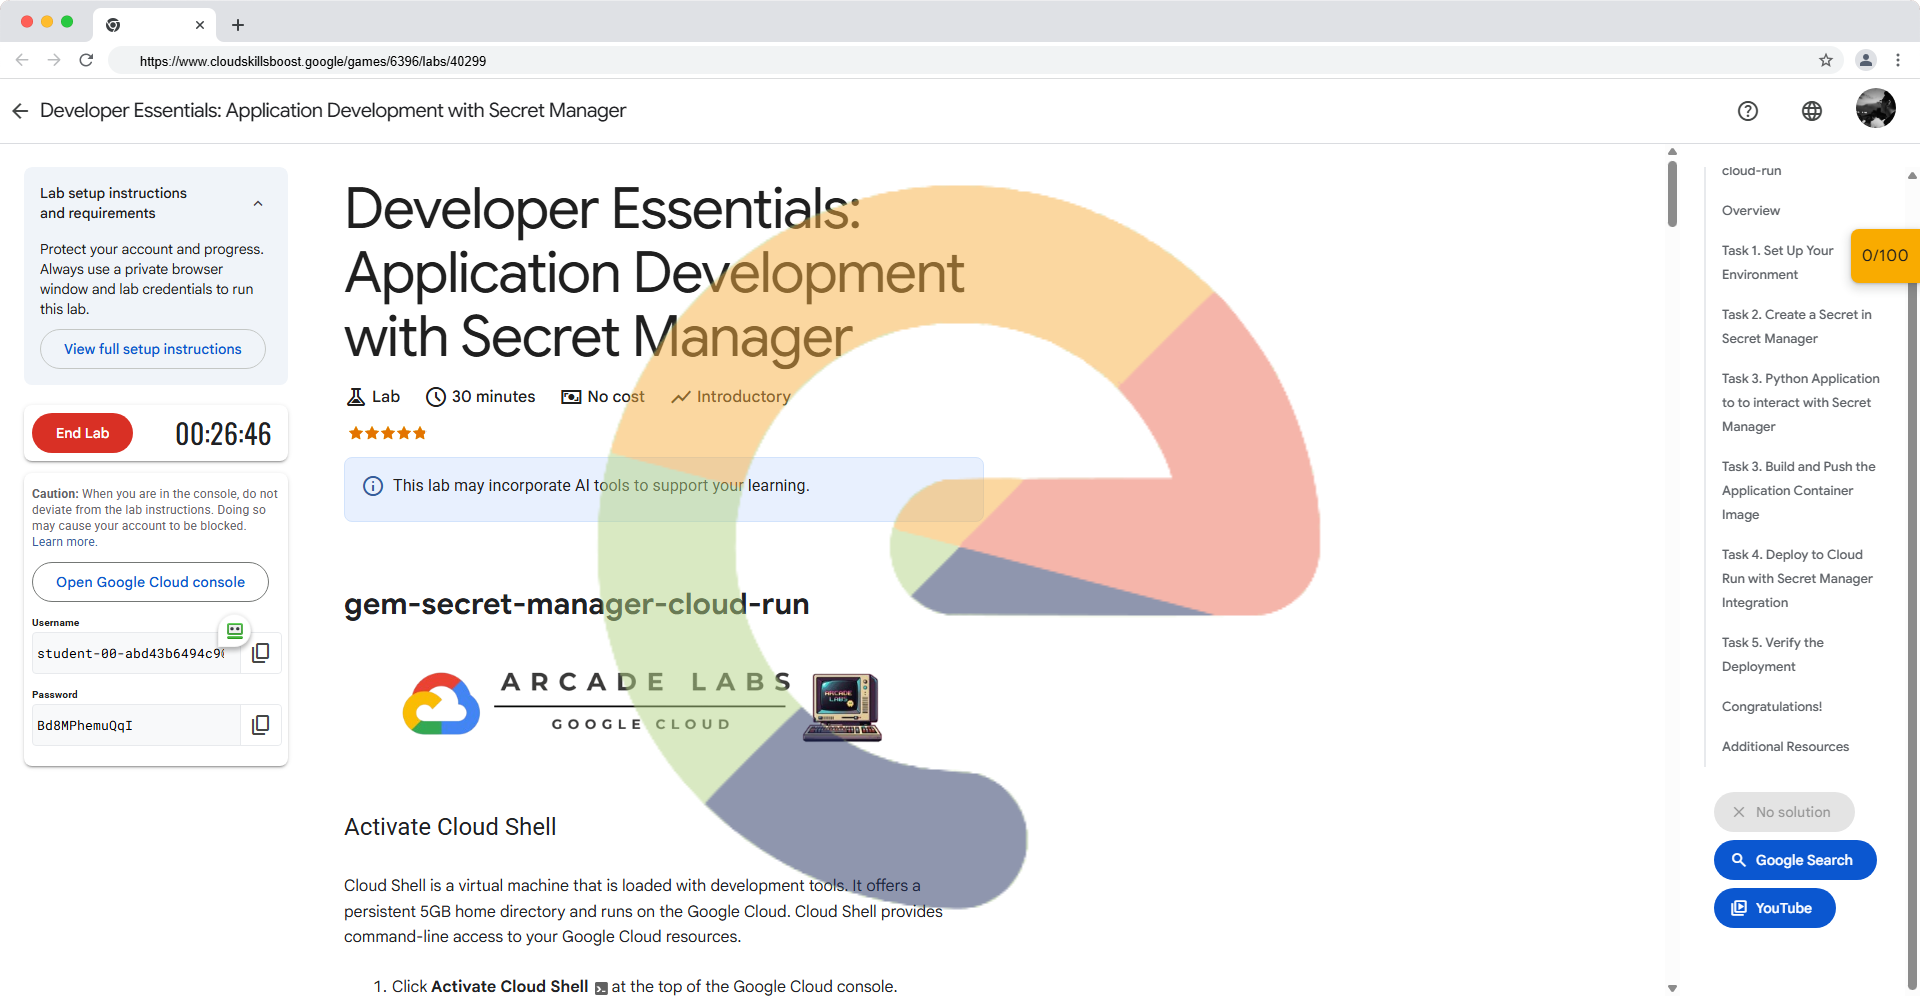This screenshot has height=996, width=1920.
Task: Go to Task 5. Verify the Deployment
Action: point(1772,655)
